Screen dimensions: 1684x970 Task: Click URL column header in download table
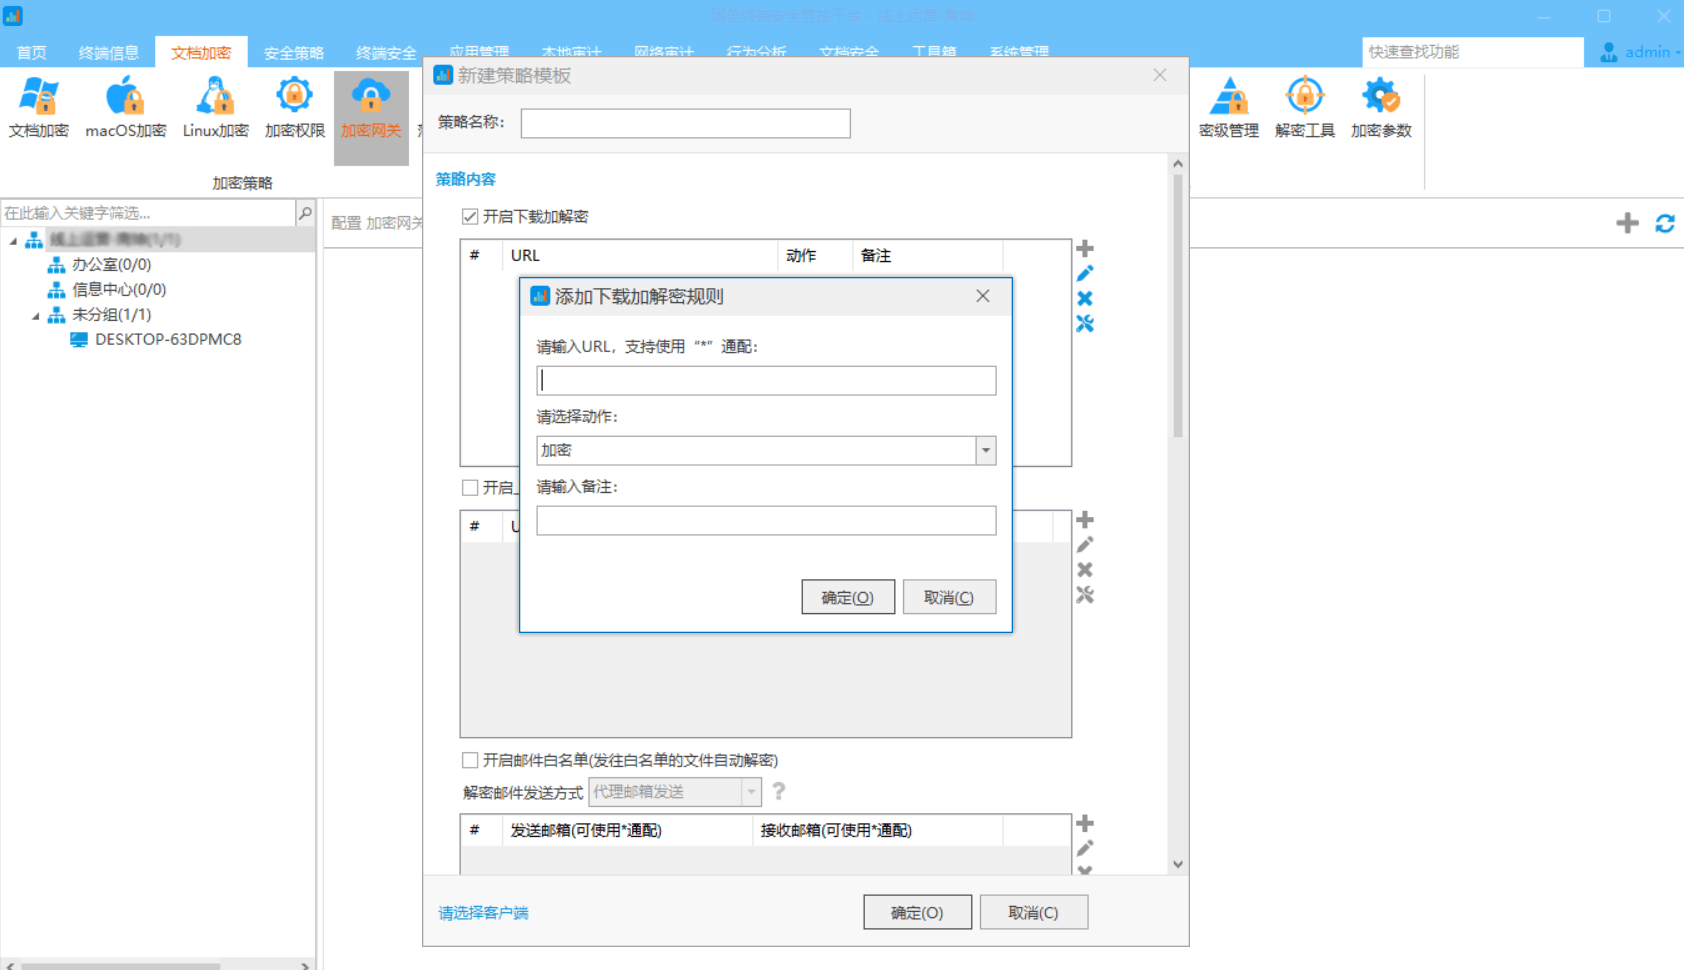[640, 255]
